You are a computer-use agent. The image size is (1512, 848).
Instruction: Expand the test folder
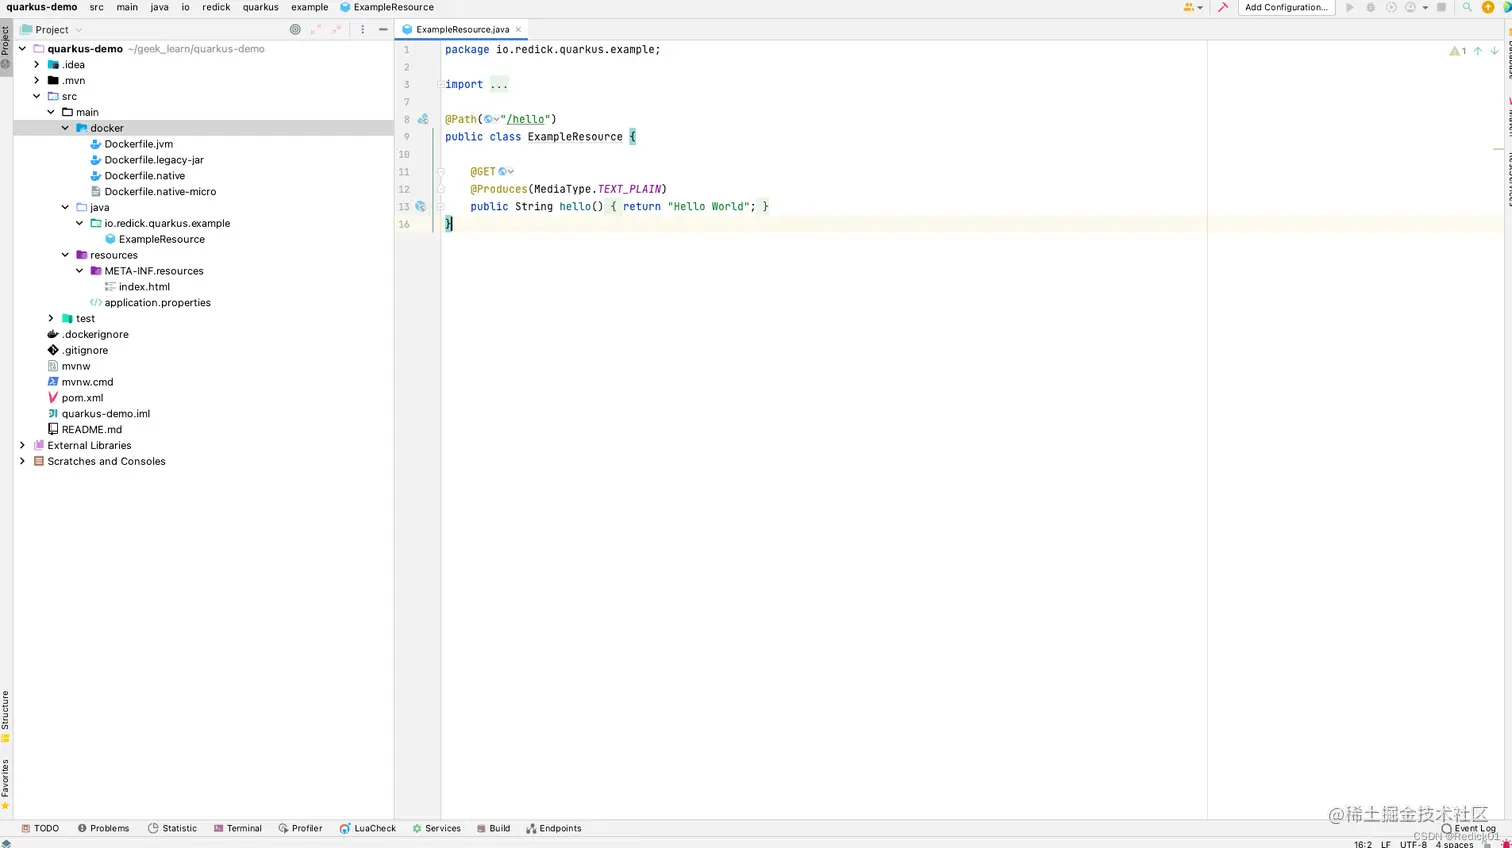(x=51, y=318)
